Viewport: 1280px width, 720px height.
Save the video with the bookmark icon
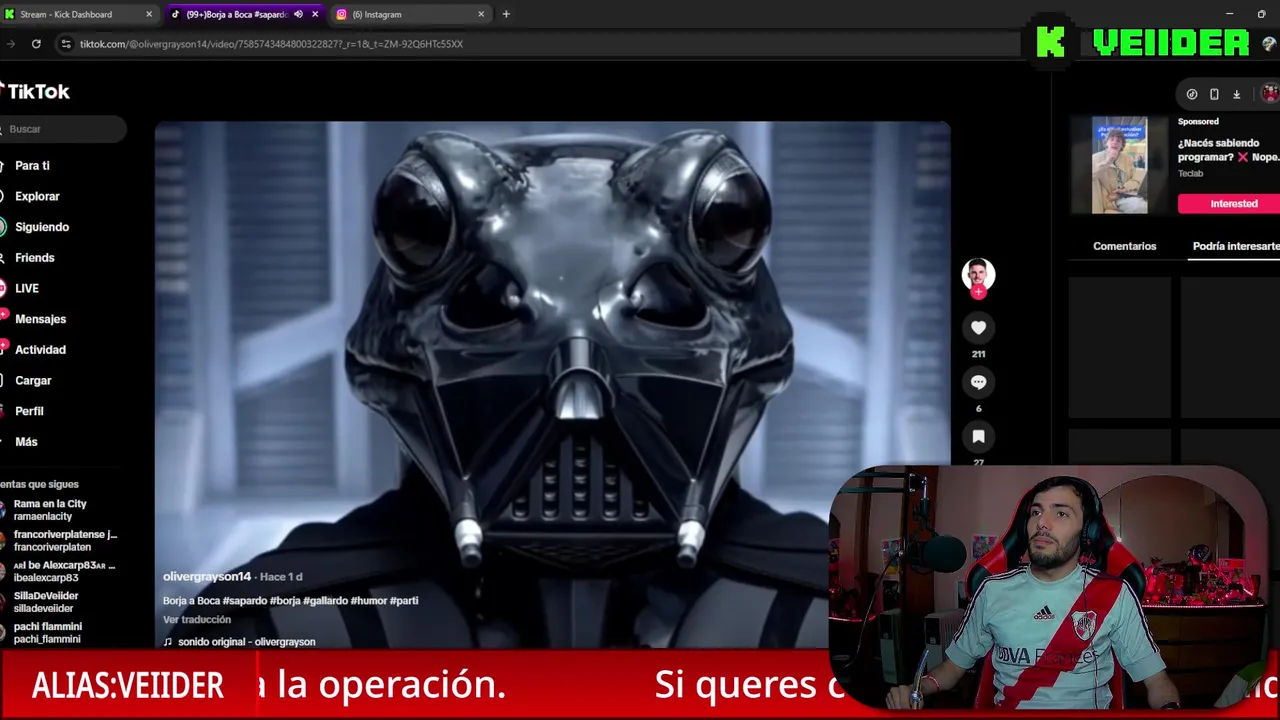[x=978, y=436]
